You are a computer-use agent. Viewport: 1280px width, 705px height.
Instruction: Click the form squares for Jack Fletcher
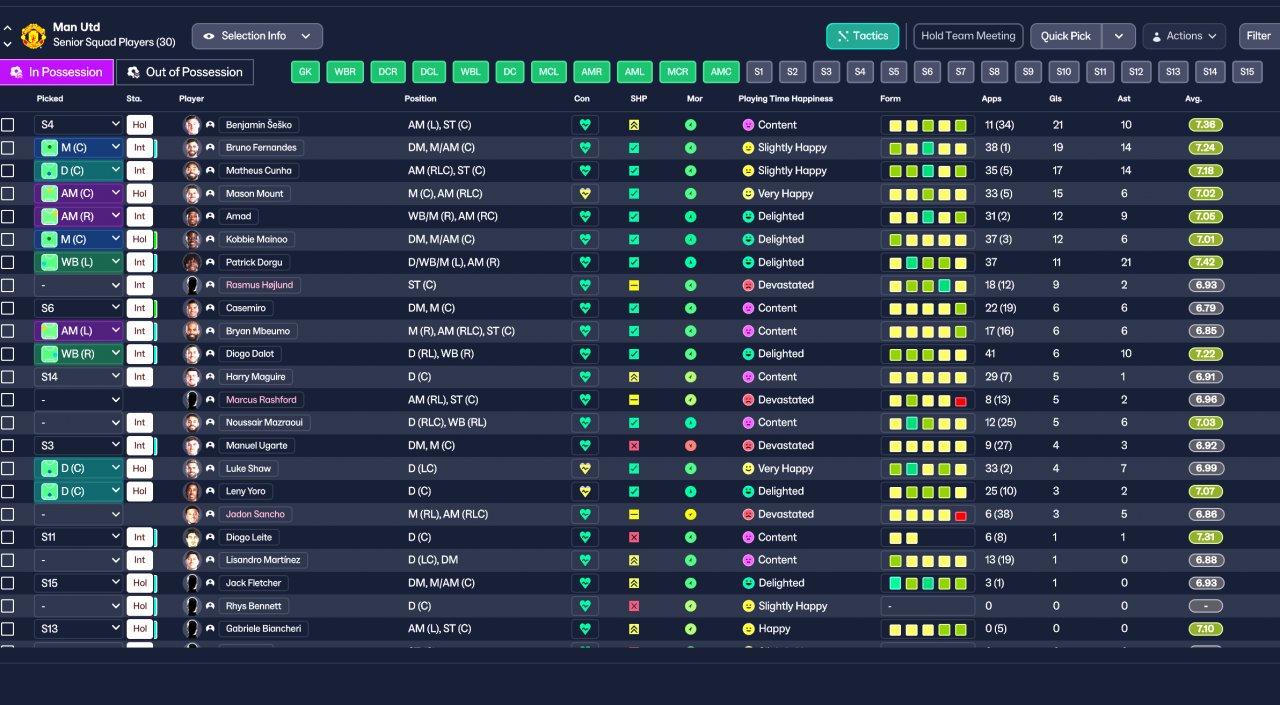(x=928, y=583)
